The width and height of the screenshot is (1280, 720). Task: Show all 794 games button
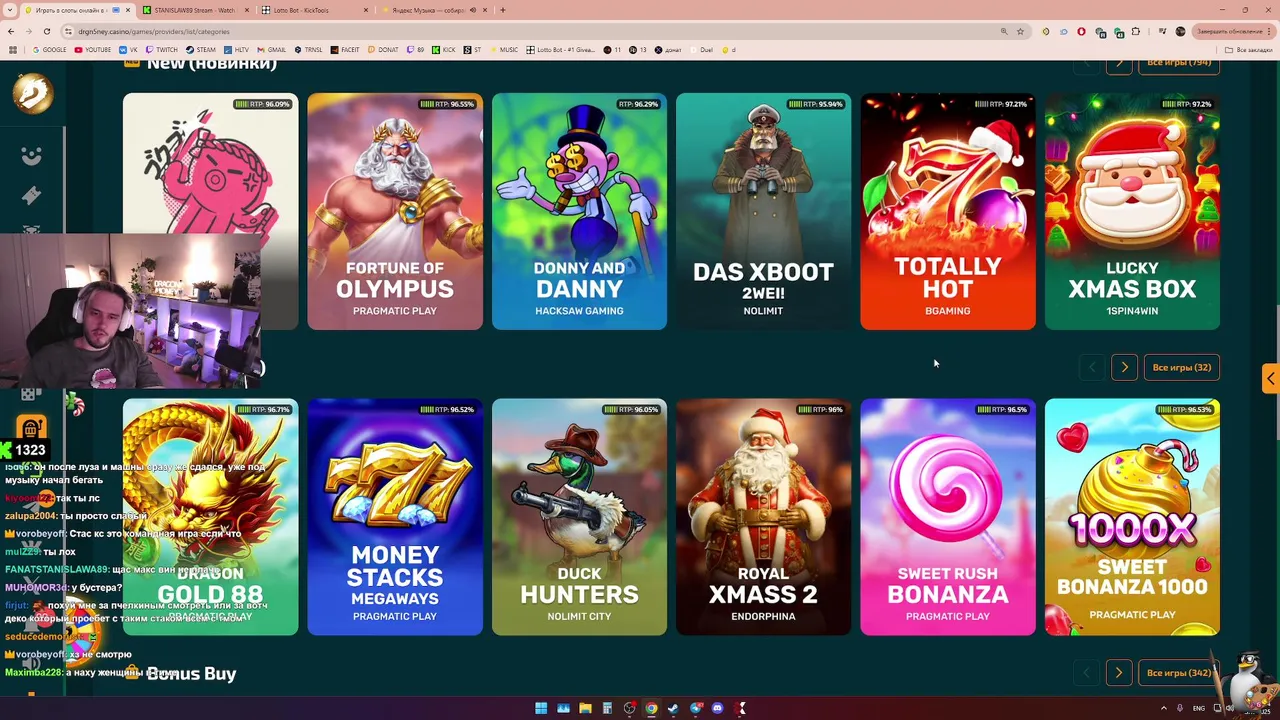tap(1179, 64)
